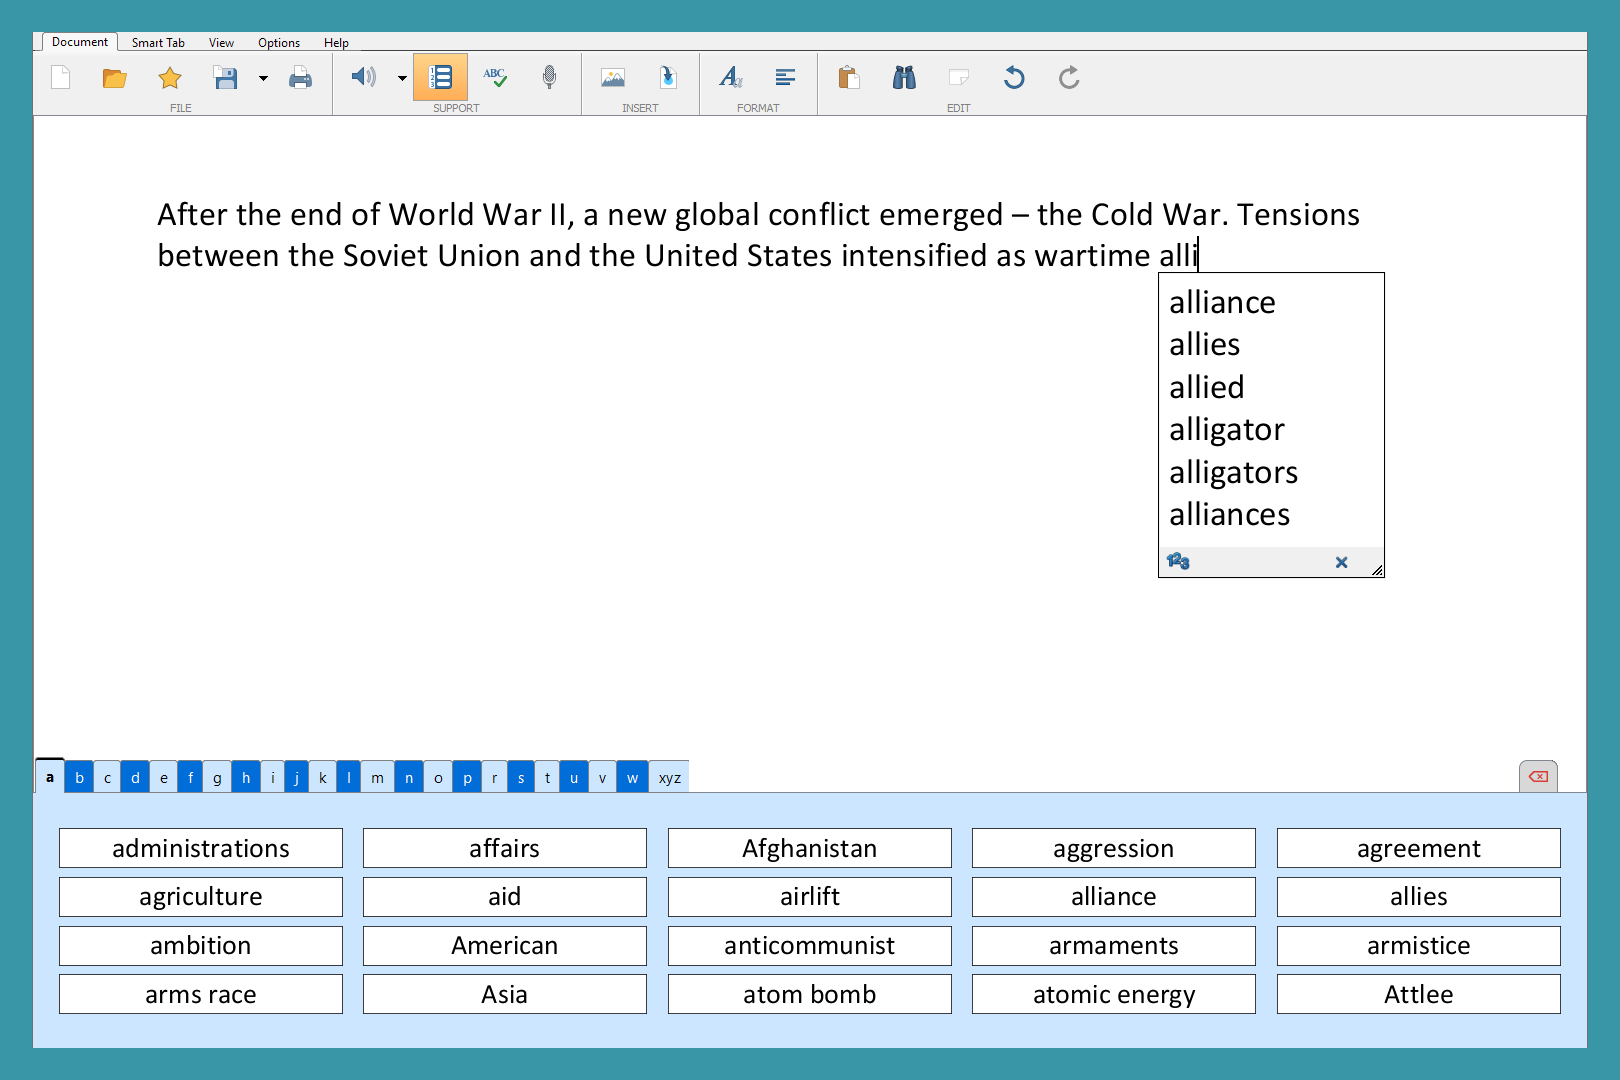Insert the phrase 'atomic energy'

coord(1114,994)
